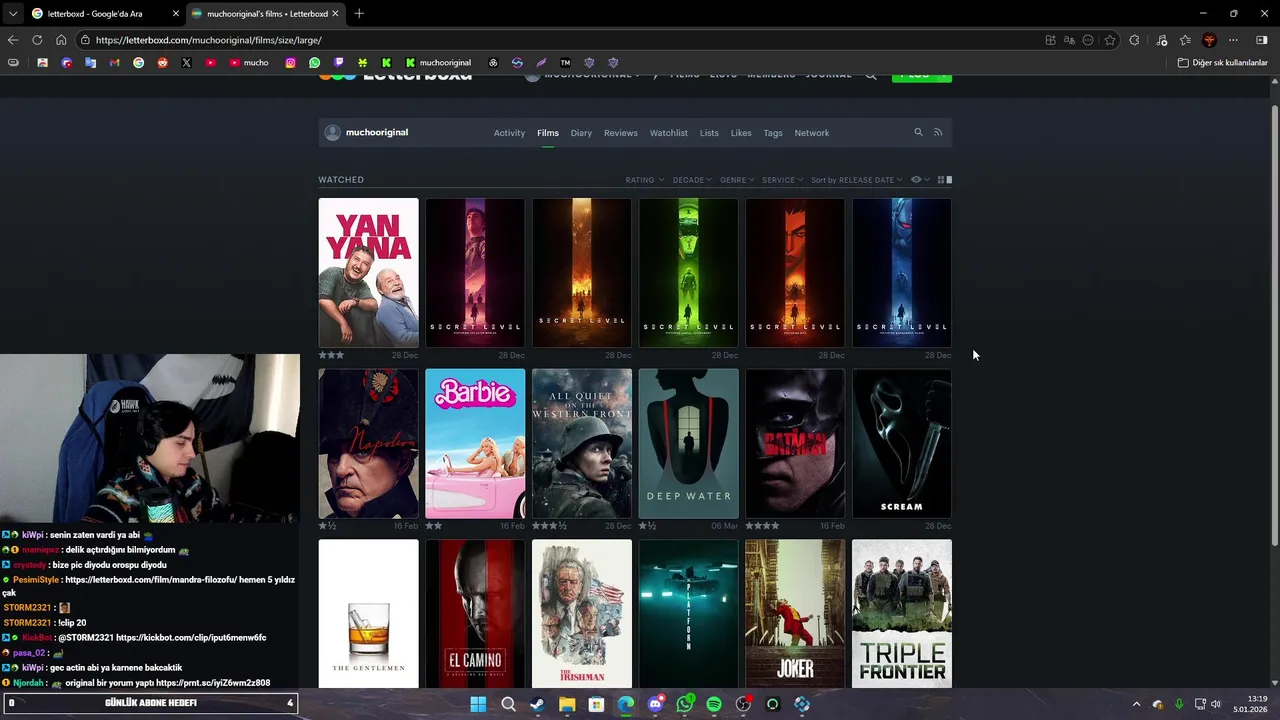1280x720 pixels.
Task: Open the Instagram bookmark icon
Action: pos(290,62)
